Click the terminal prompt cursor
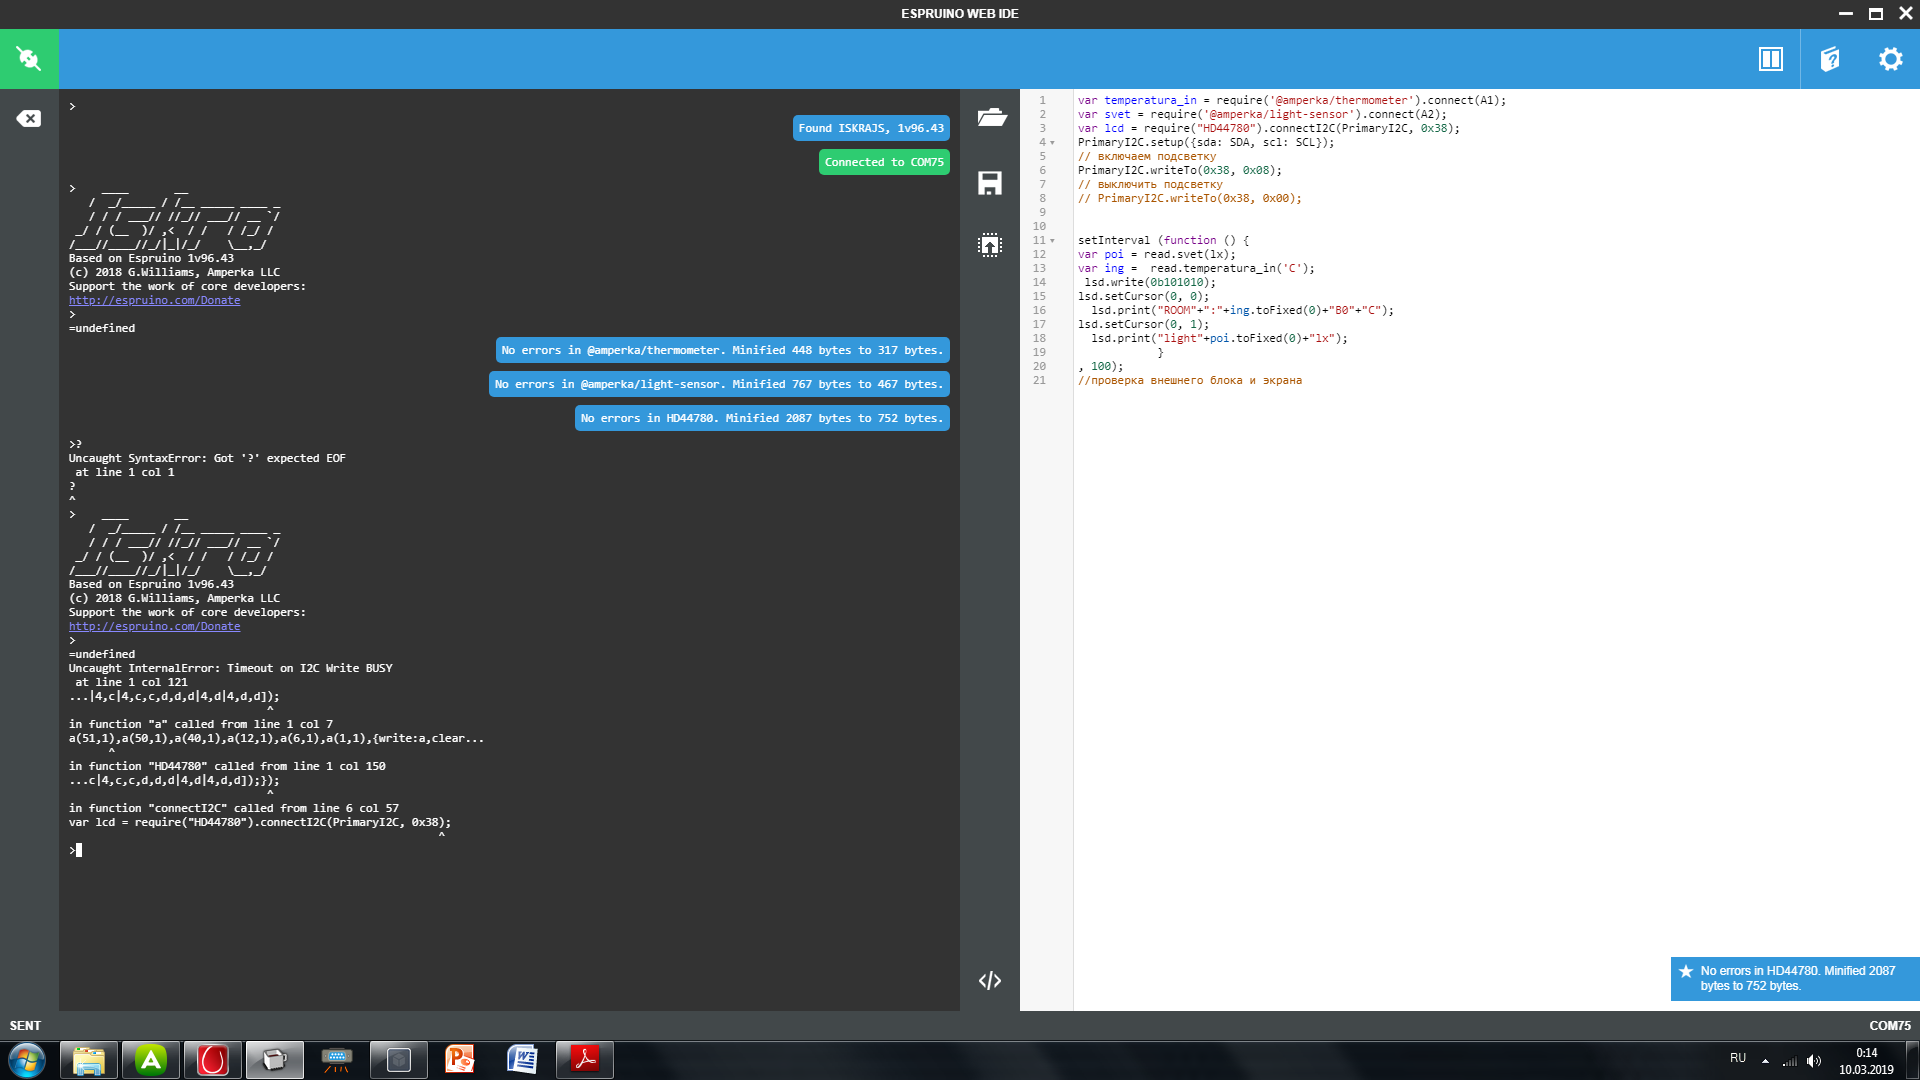 point(78,850)
